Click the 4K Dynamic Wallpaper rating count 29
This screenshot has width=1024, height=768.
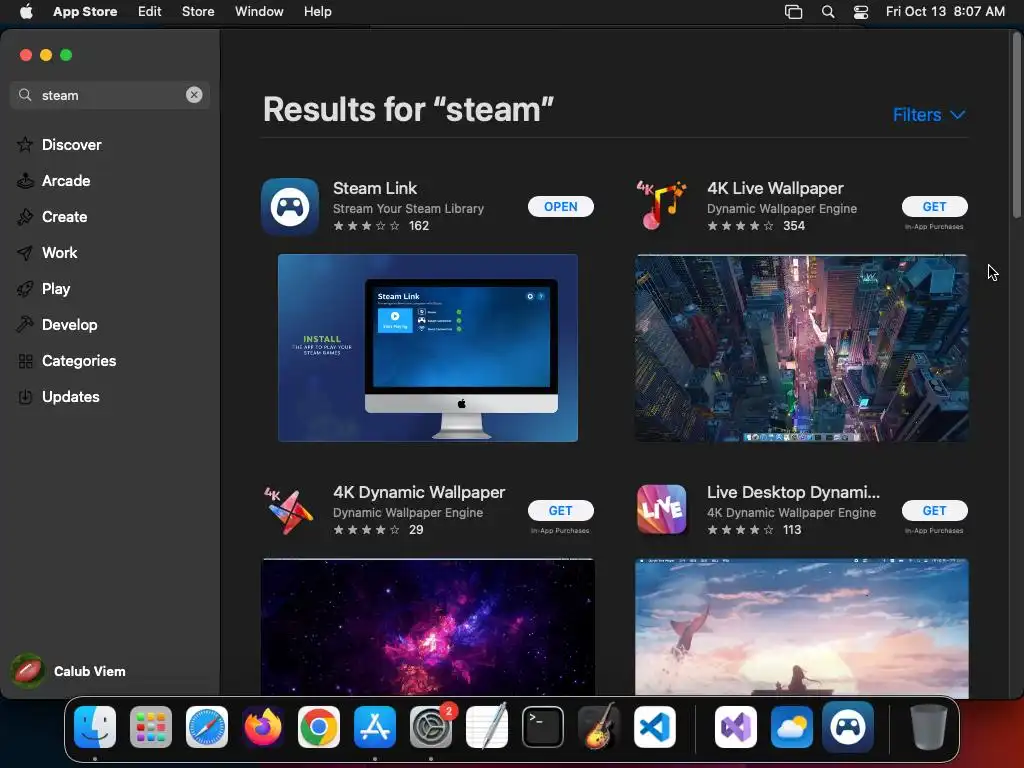(416, 530)
